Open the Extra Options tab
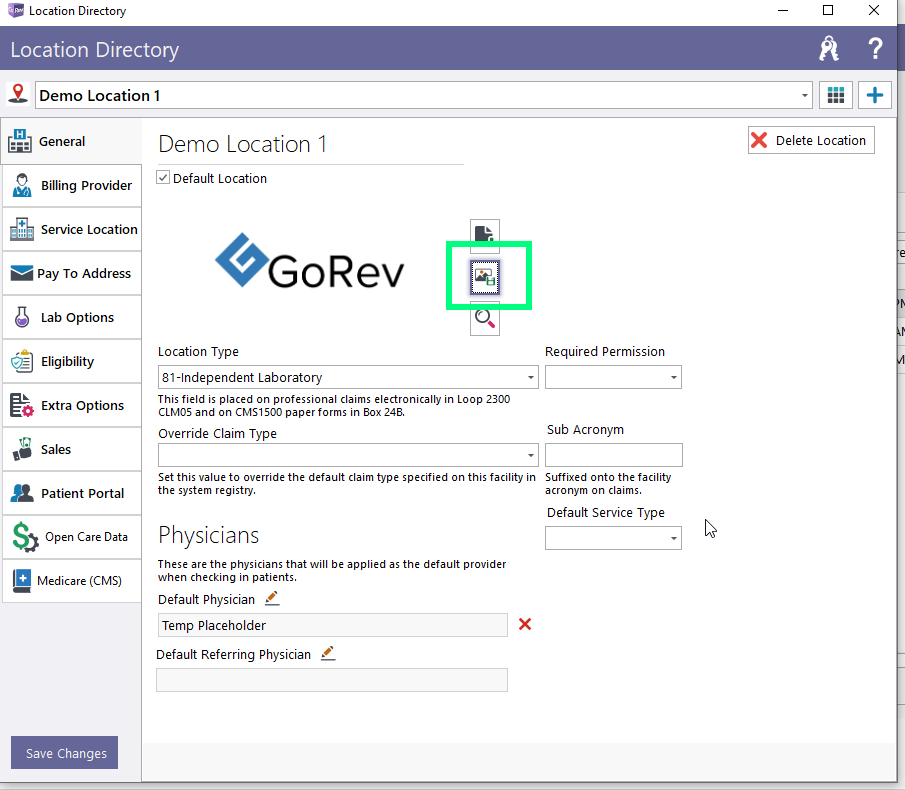The image size is (905, 790). pyautogui.click(x=72, y=406)
